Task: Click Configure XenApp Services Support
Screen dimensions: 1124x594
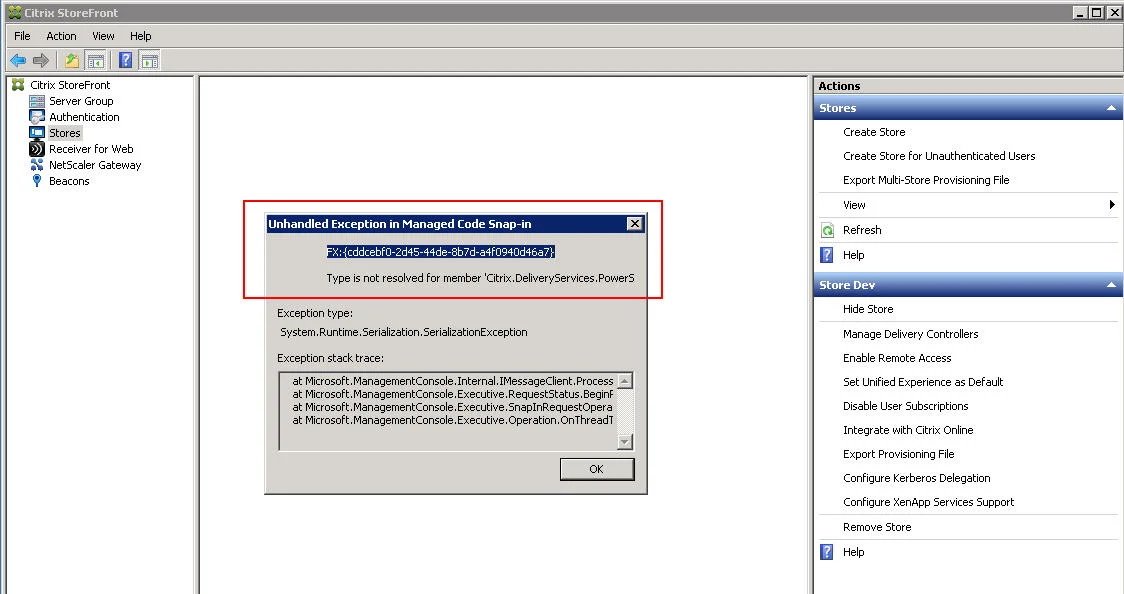Action: pos(928,502)
